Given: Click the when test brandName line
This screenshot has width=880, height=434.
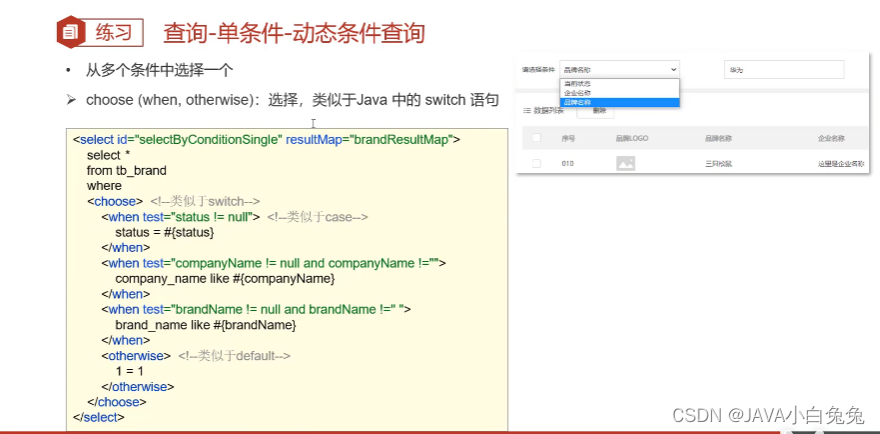Looking at the screenshot, I should pyautogui.click(x=256, y=309).
